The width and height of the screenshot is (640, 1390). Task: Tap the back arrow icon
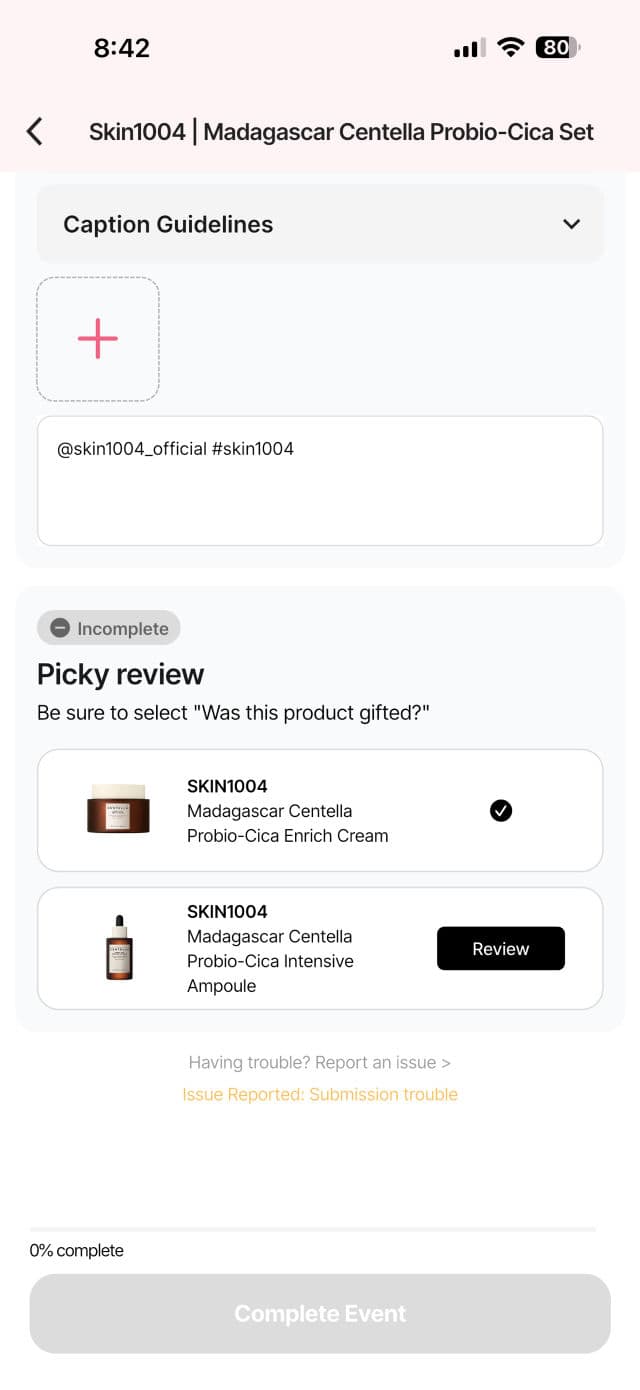[35, 131]
